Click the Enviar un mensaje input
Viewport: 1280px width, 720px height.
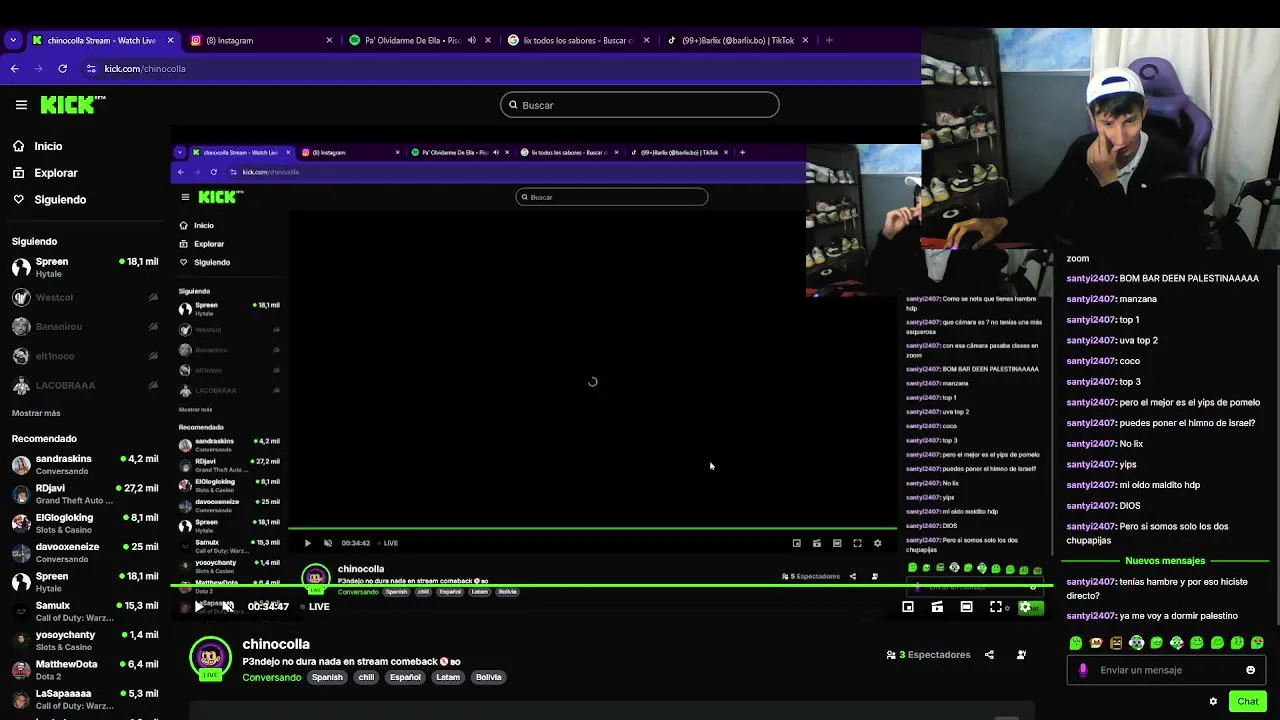[x=1165, y=670]
